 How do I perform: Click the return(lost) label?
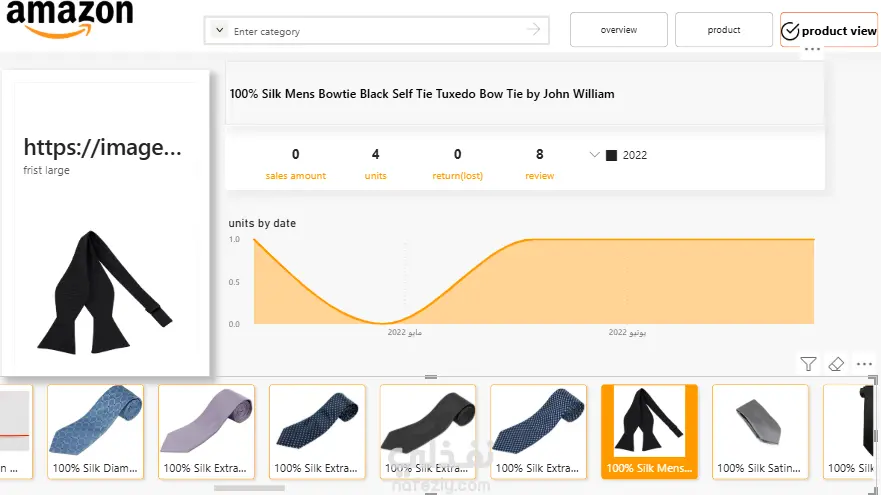(x=457, y=176)
